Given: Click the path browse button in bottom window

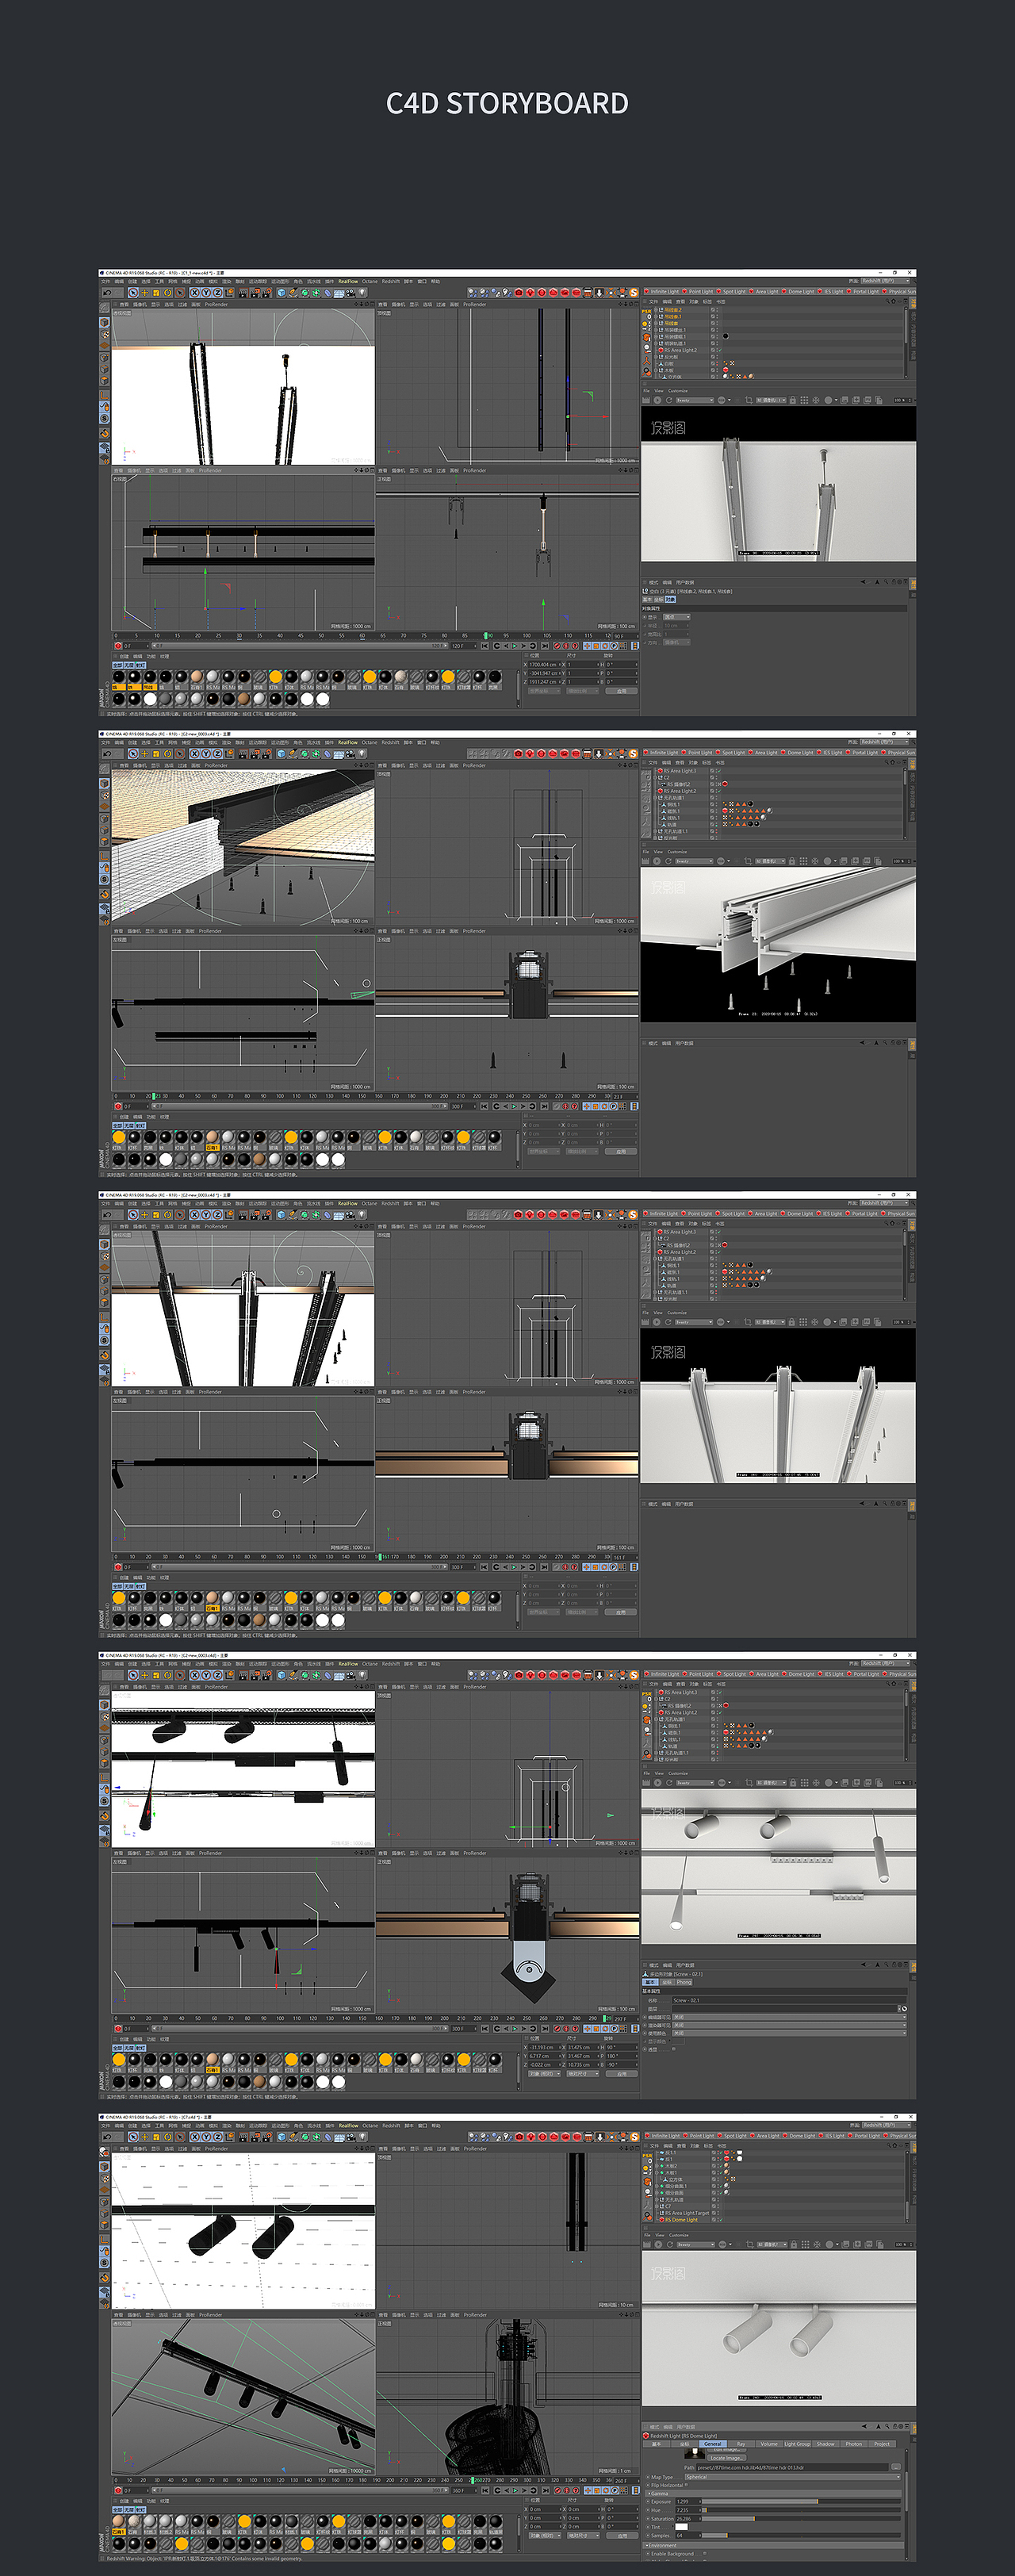Looking at the screenshot, I should [896, 2467].
